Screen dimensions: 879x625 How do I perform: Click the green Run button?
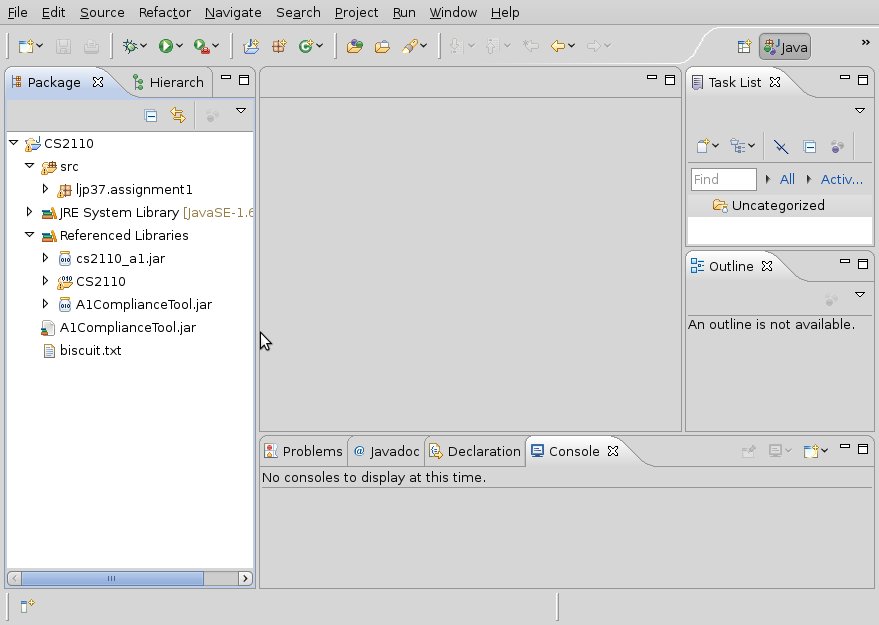pyautogui.click(x=165, y=46)
